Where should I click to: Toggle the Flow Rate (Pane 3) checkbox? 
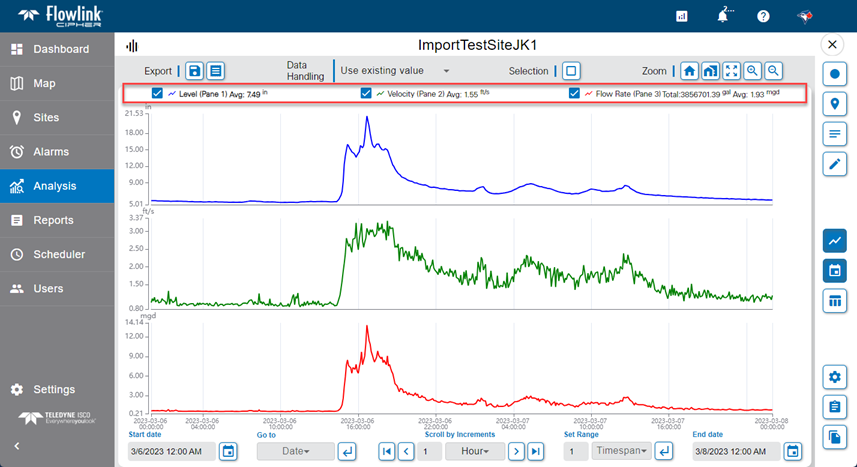[x=574, y=93]
